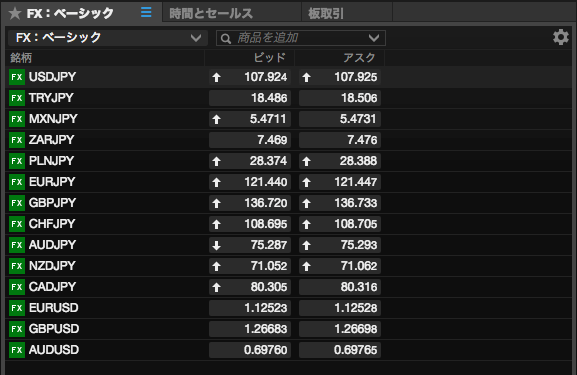Click the FX icon for EURUSD
Viewport: 577px width, 375px height.
[x=17, y=308]
